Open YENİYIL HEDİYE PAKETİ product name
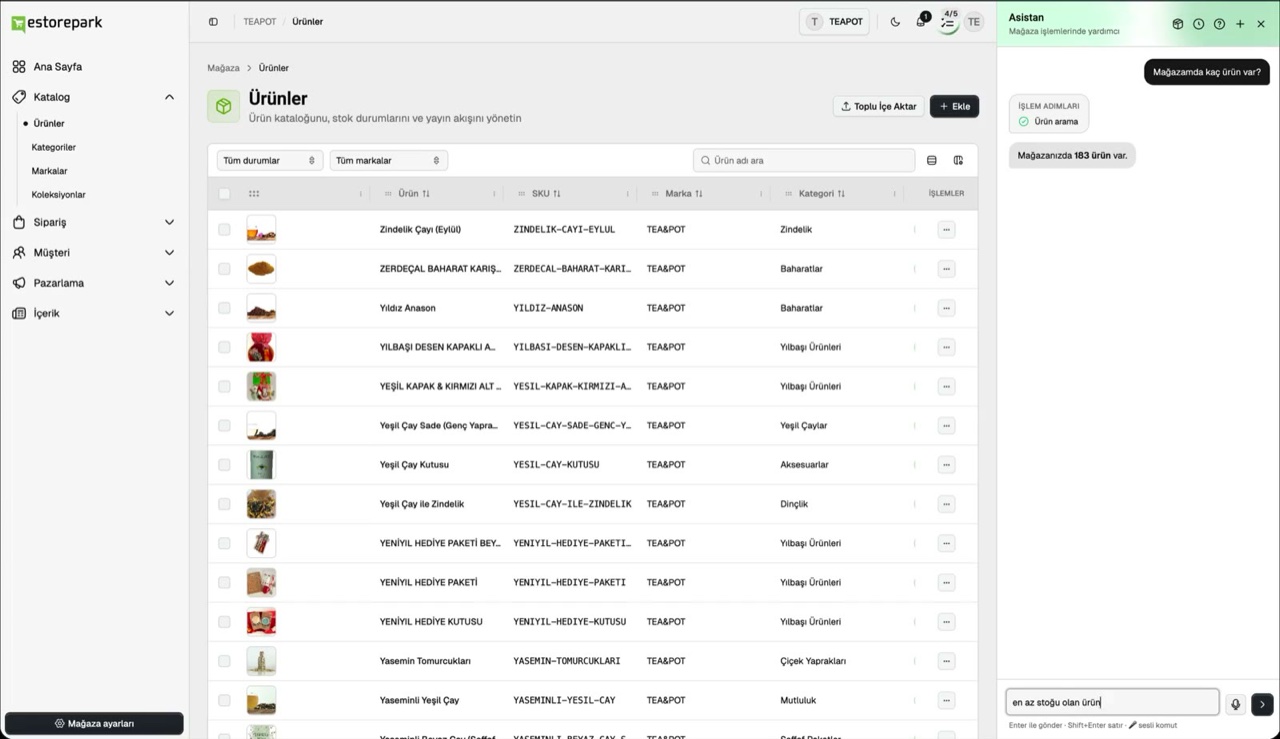This screenshot has height=739, width=1280. pos(428,583)
